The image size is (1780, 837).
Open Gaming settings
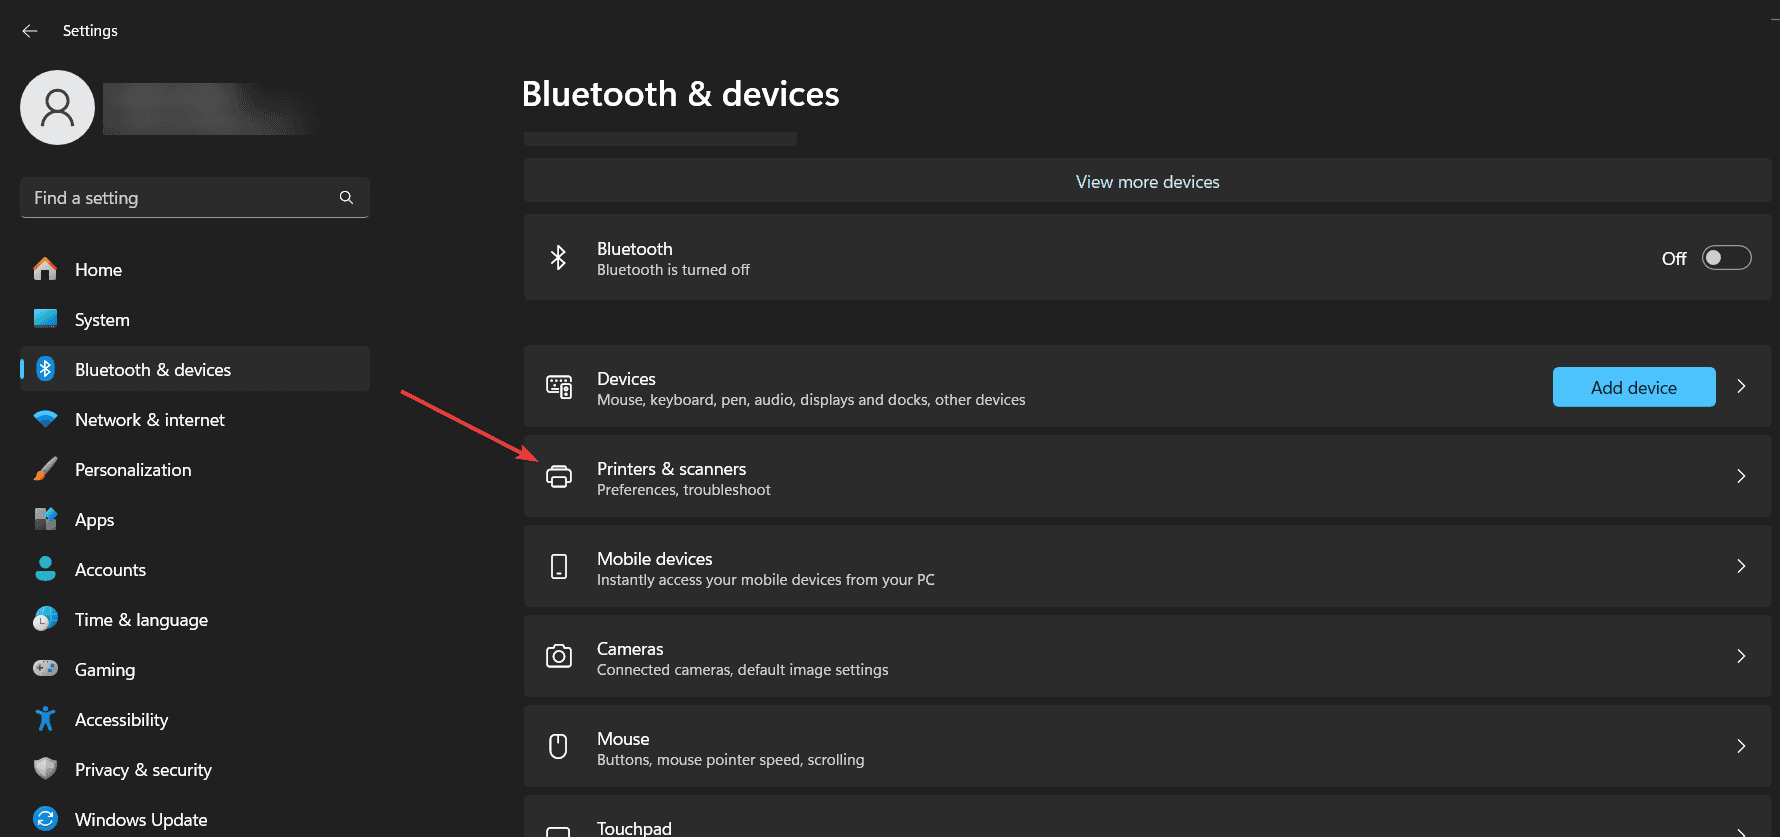[x=195, y=669]
